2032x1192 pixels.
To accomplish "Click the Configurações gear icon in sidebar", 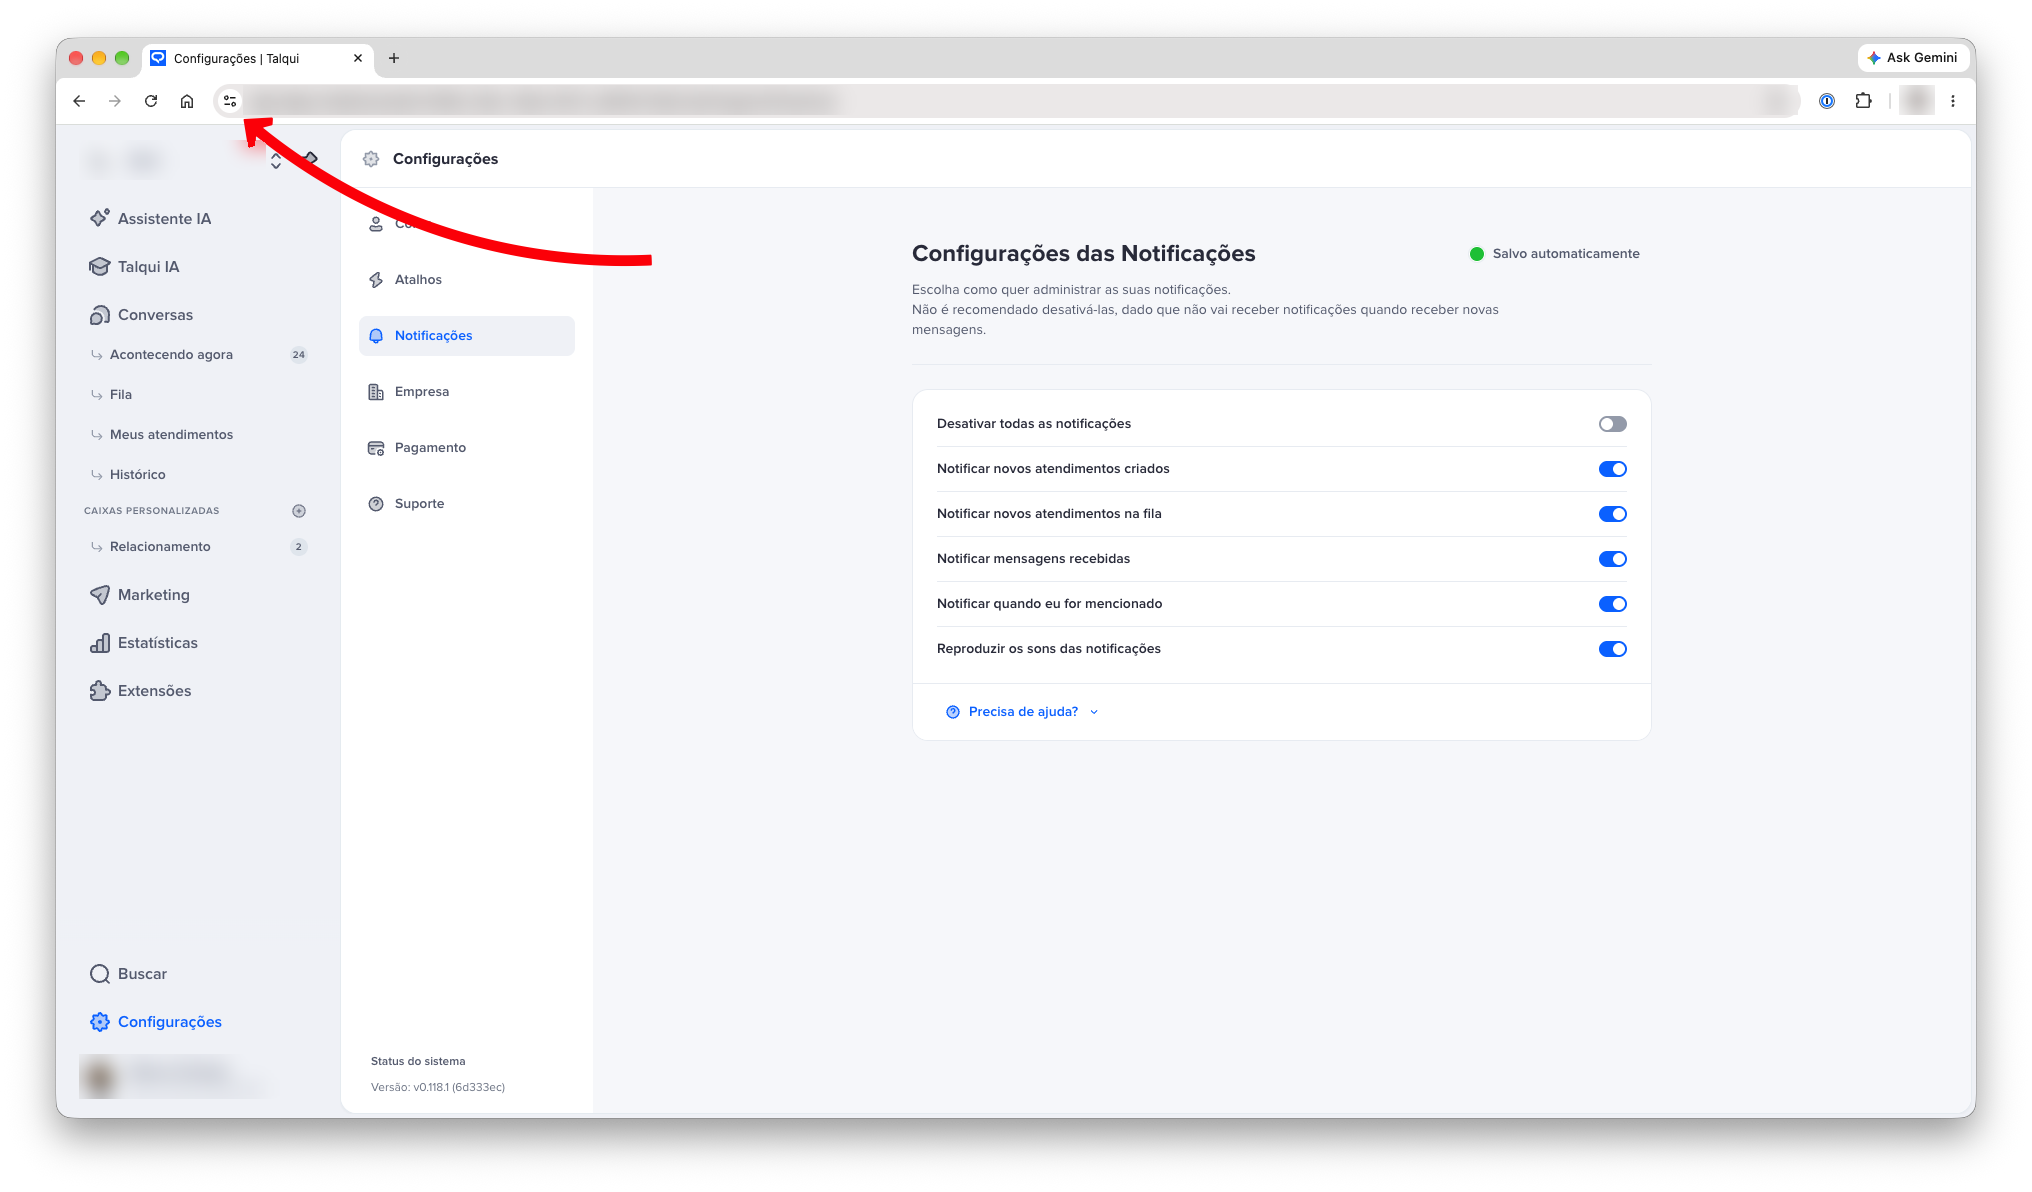I will point(100,1021).
